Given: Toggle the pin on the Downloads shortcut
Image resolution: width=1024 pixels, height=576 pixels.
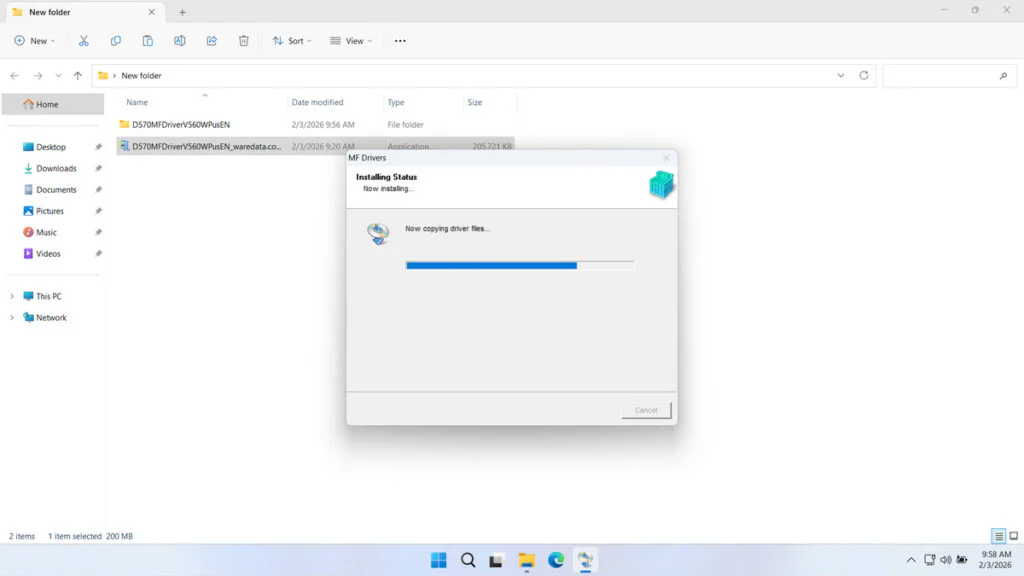Looking at the screenshot, I should tap(97, 168).
